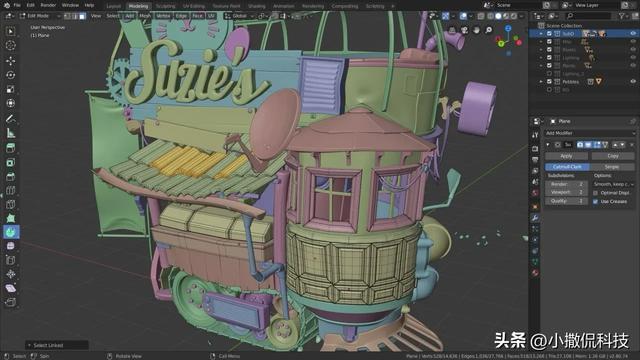Open the Select menu in header

click(x=113, y=16)
